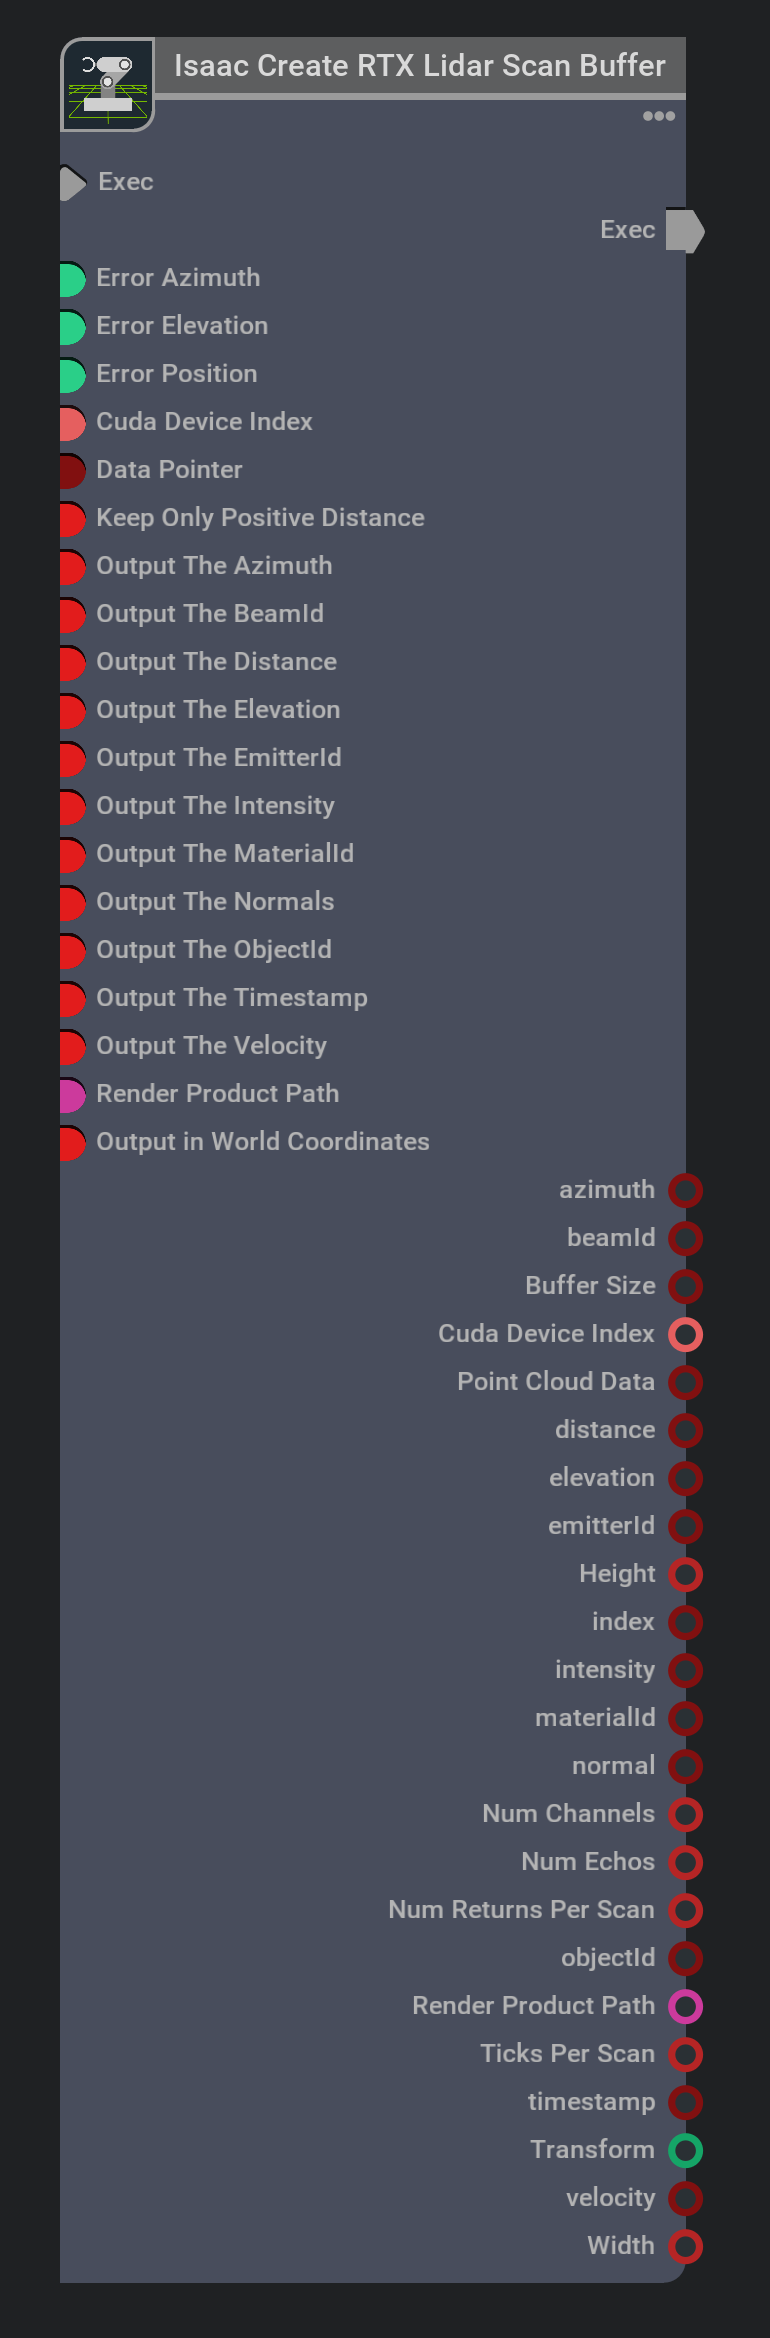This screenshot has width=770, height=2338.
Task: Toggle Keep Only Positive Distance input port
Action: pos(72,519)
